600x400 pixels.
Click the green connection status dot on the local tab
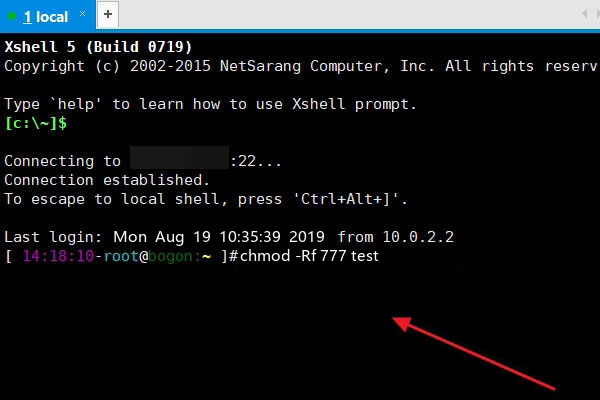pyautogui.click(x=11, y=17)
